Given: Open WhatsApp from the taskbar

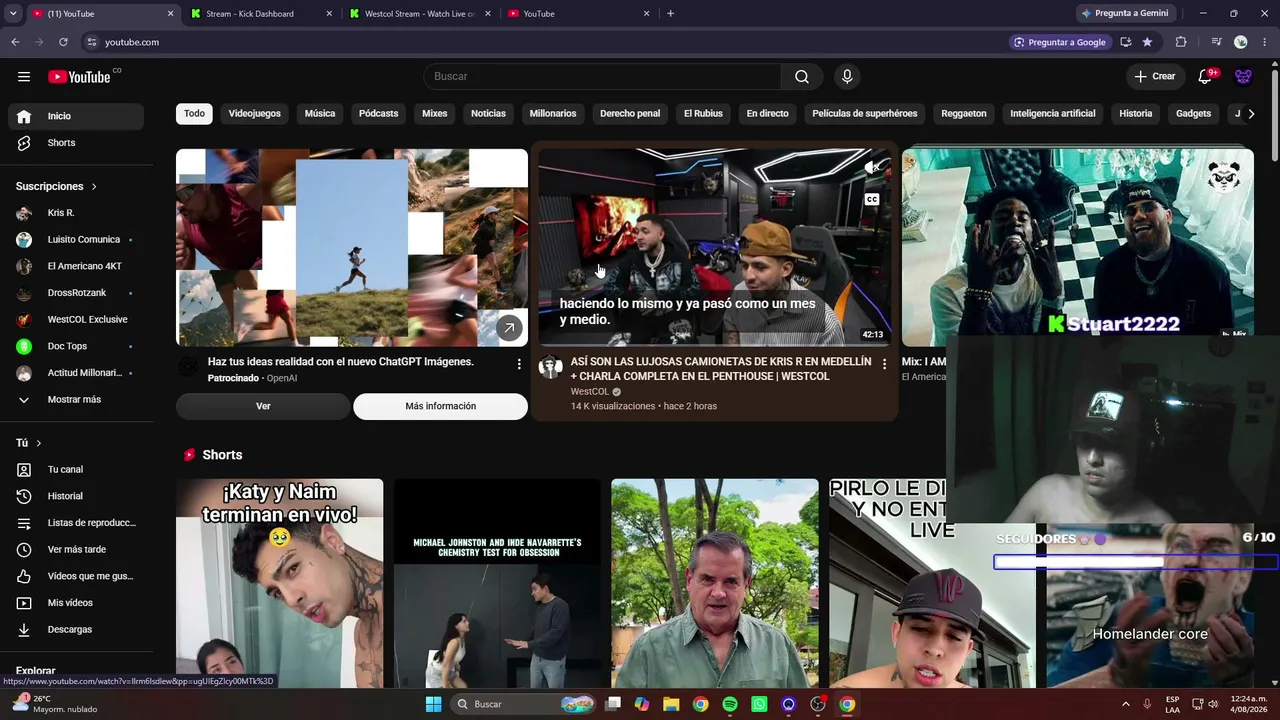Looking at the screenshot, I should tap(759, 704).
